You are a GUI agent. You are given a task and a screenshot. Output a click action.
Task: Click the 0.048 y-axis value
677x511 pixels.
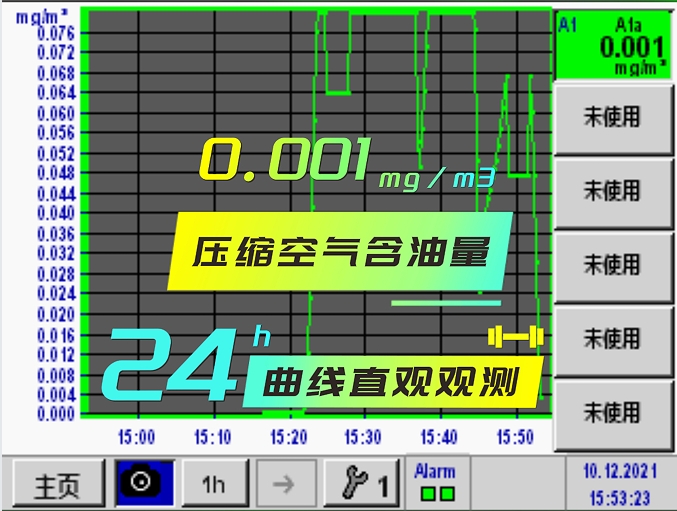[x=56, y=173]
